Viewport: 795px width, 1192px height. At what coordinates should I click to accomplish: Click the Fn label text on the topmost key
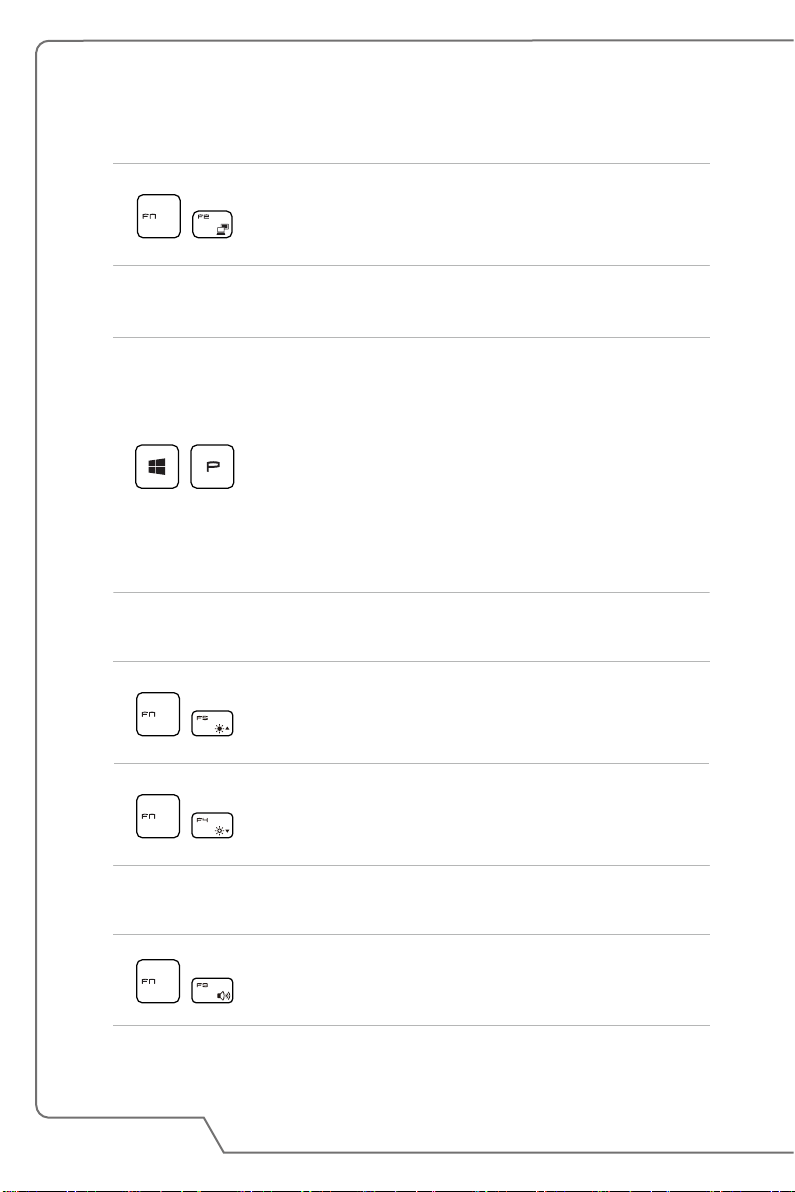click(149, 217)
